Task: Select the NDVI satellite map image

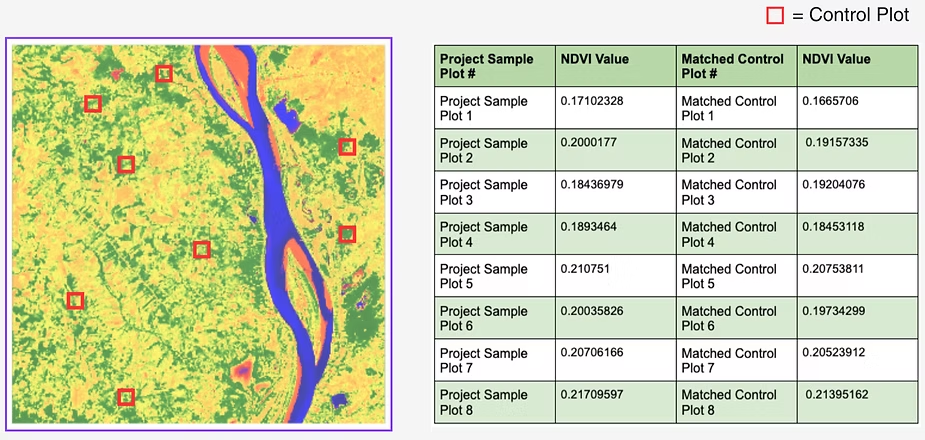Action: coord(199,234)
